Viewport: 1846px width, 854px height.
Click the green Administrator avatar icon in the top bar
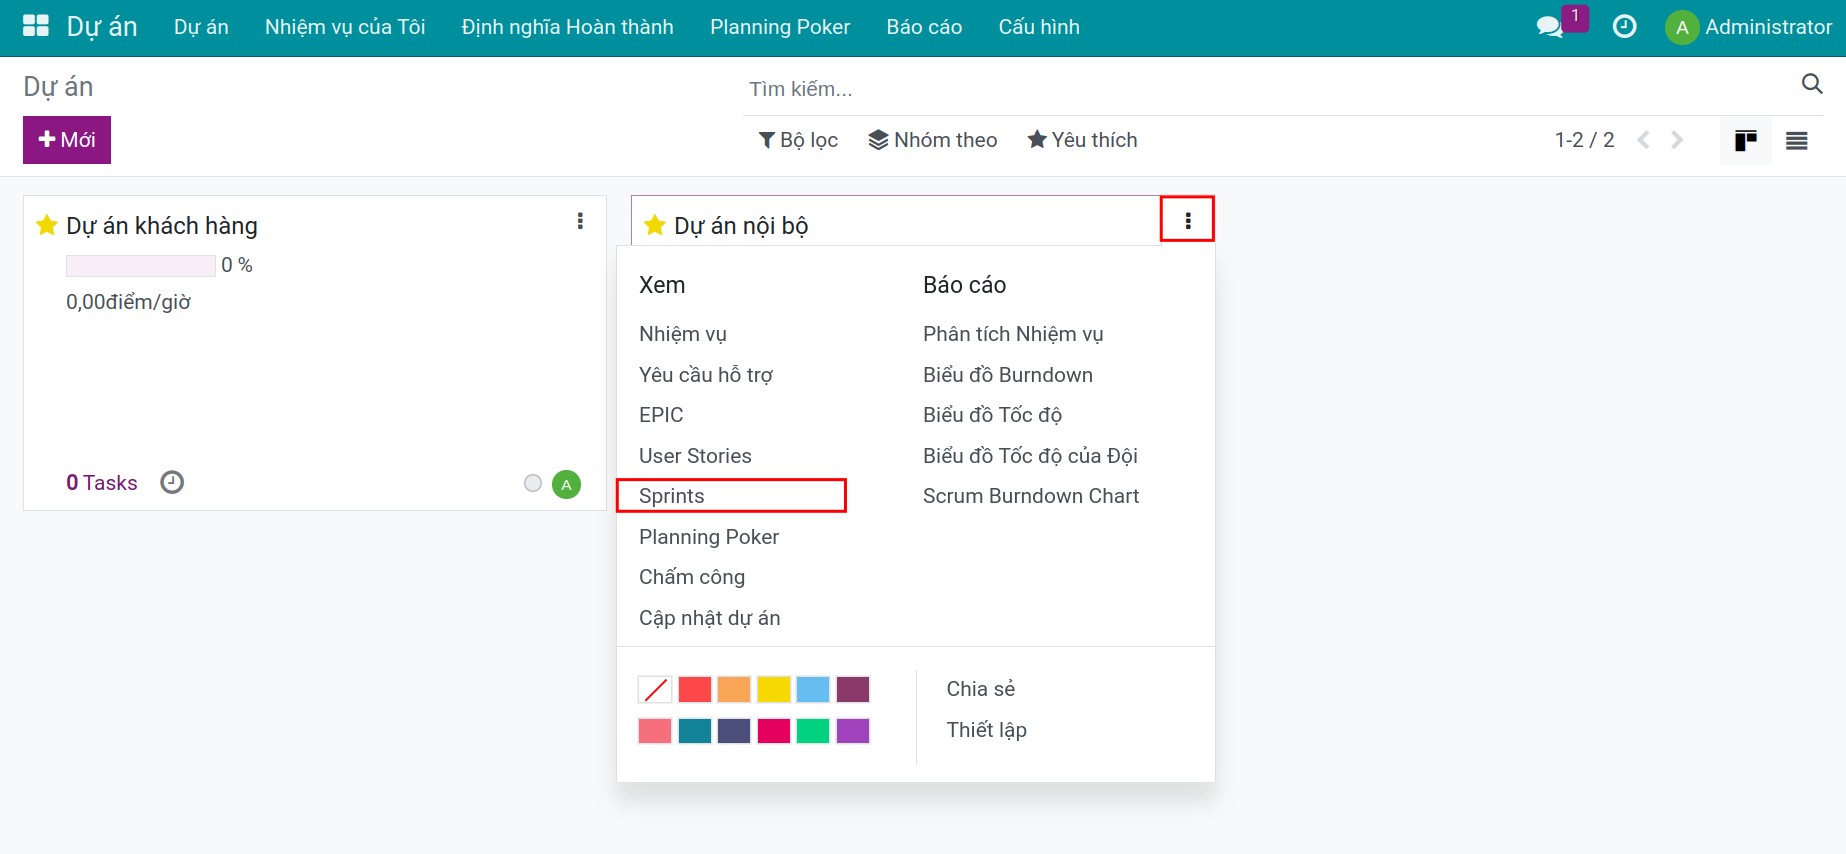point(1682,27)
